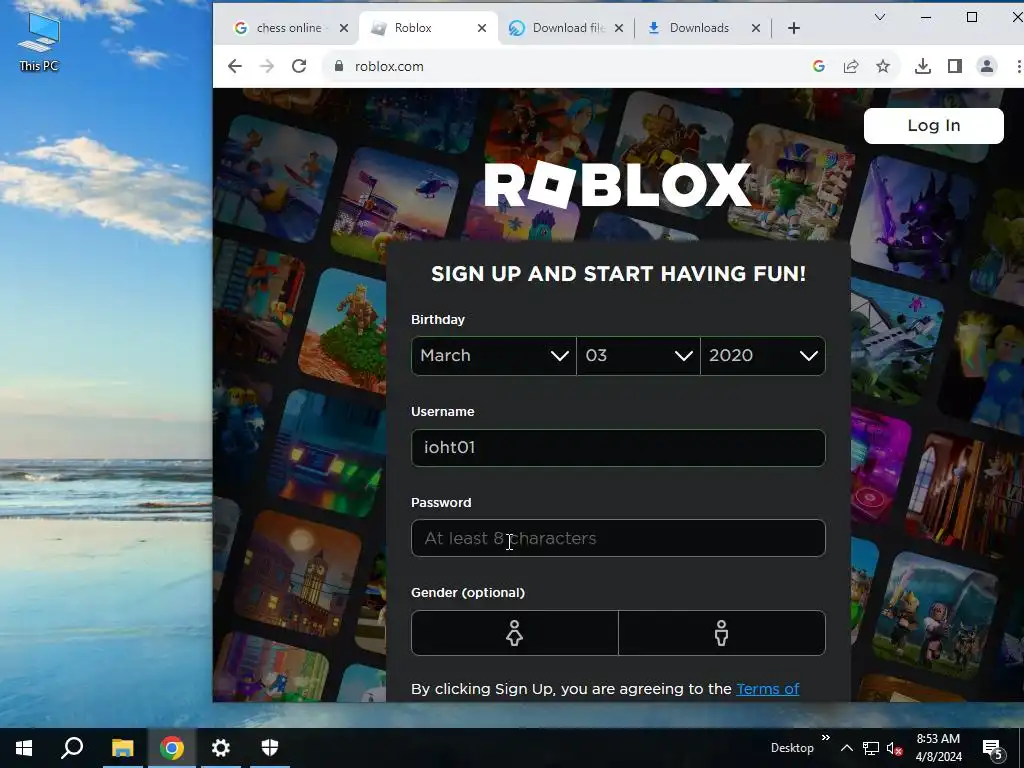Focus the Password field
1024x768 pixels.
pos(618,538)
